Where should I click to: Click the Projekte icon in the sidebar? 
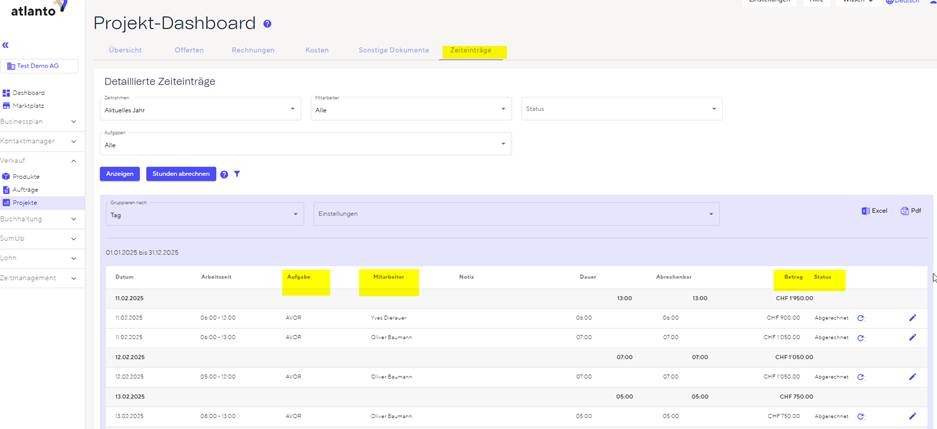7,203
